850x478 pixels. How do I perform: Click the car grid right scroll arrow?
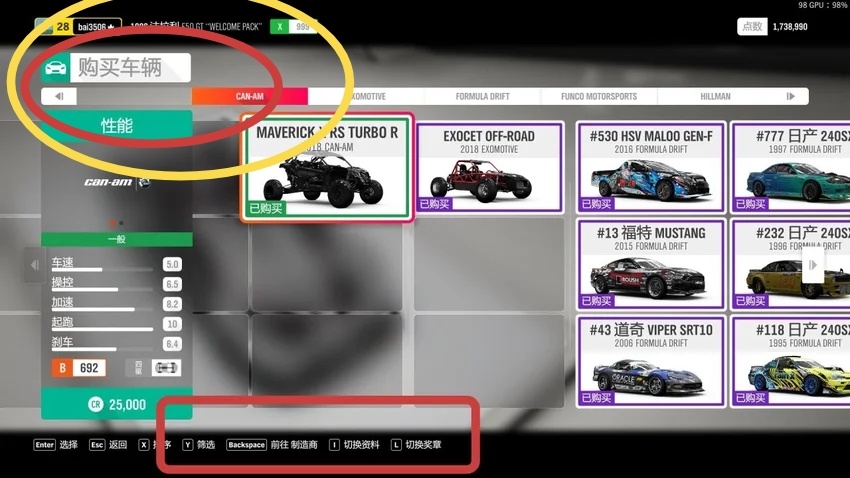pyautogui.click(x=813, y=264)
